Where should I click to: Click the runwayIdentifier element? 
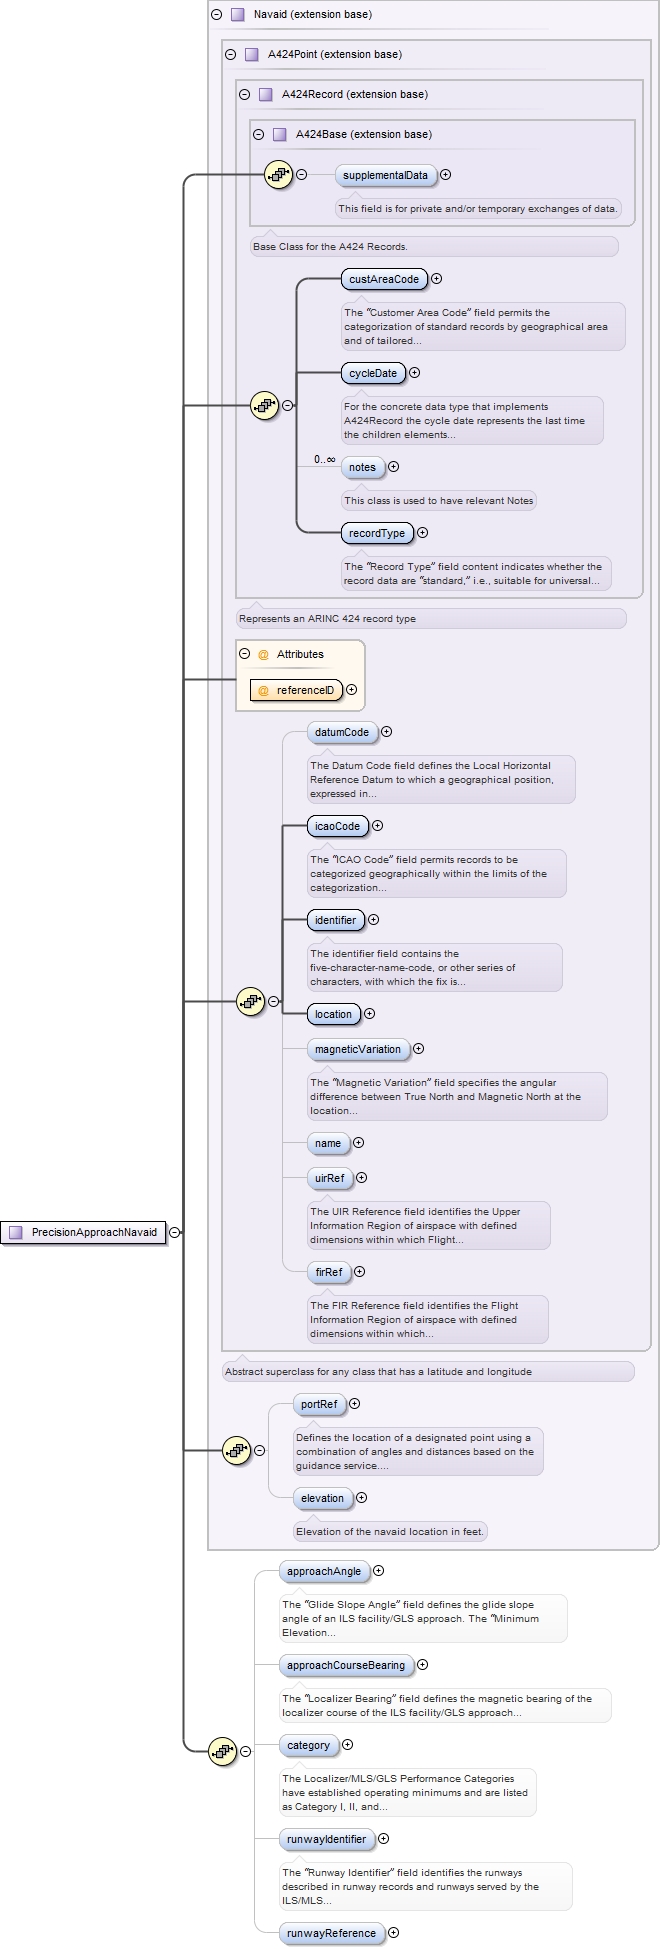pos(326,1839)
